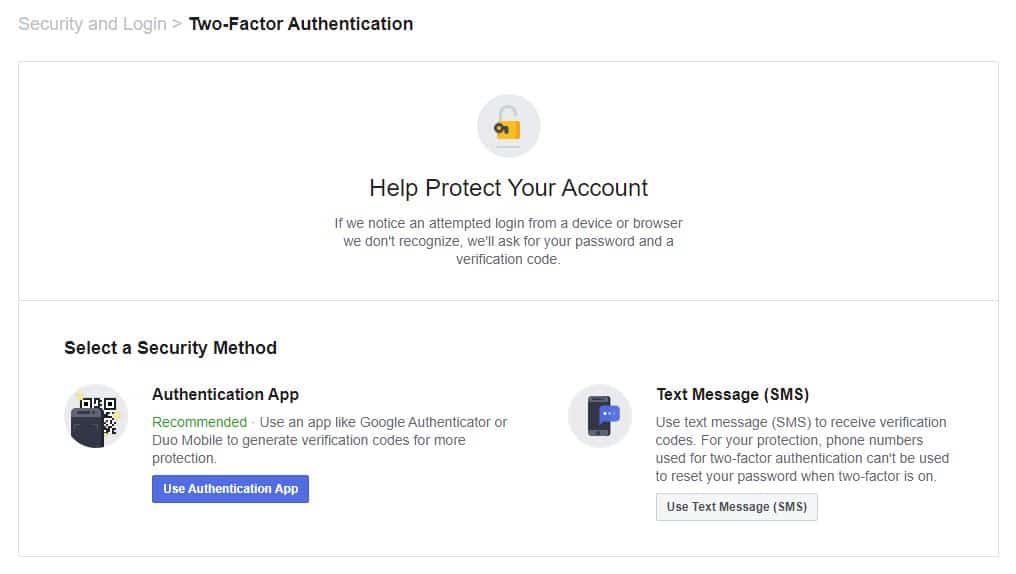Click the breadcrumb separator arrow
1016x574 pixels.
[x=177, y=24]
